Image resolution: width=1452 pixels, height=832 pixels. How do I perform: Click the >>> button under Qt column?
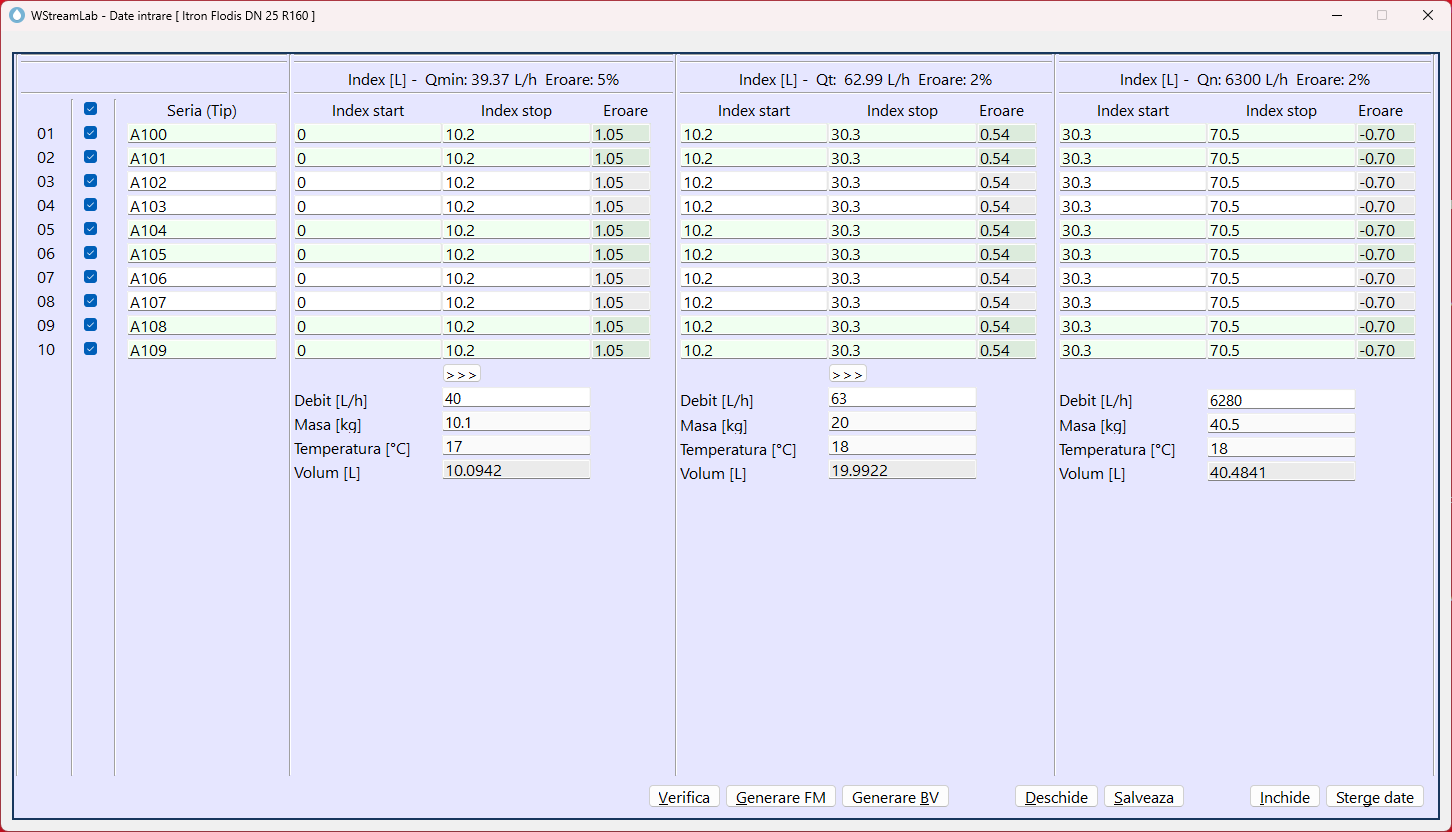(847, 374)
